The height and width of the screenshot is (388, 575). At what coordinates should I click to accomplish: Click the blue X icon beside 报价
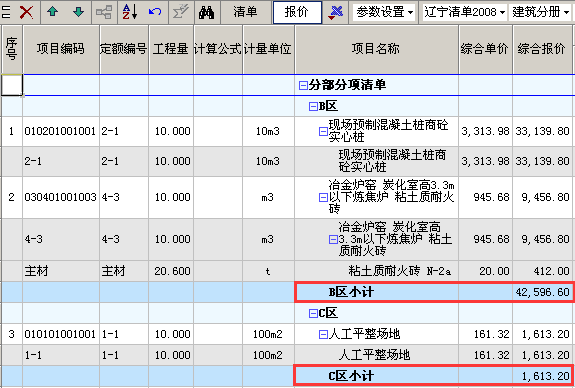(x=336, y=12)
